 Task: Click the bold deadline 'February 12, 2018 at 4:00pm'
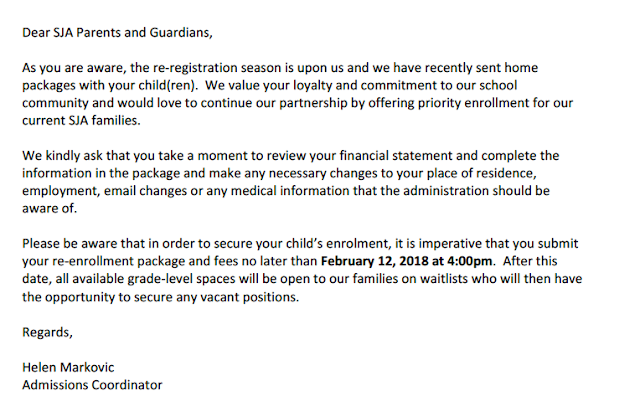[406, 261]
